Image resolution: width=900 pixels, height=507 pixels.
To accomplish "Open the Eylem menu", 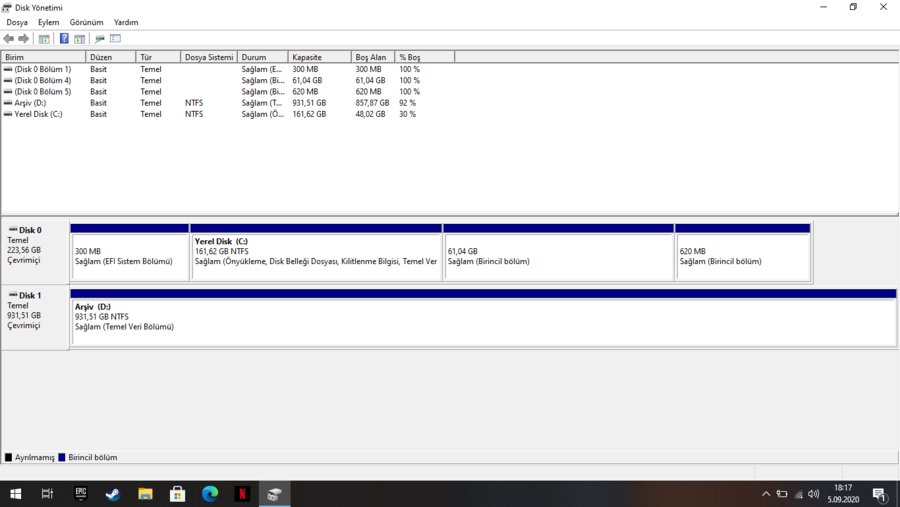I will tap(48, 22).
